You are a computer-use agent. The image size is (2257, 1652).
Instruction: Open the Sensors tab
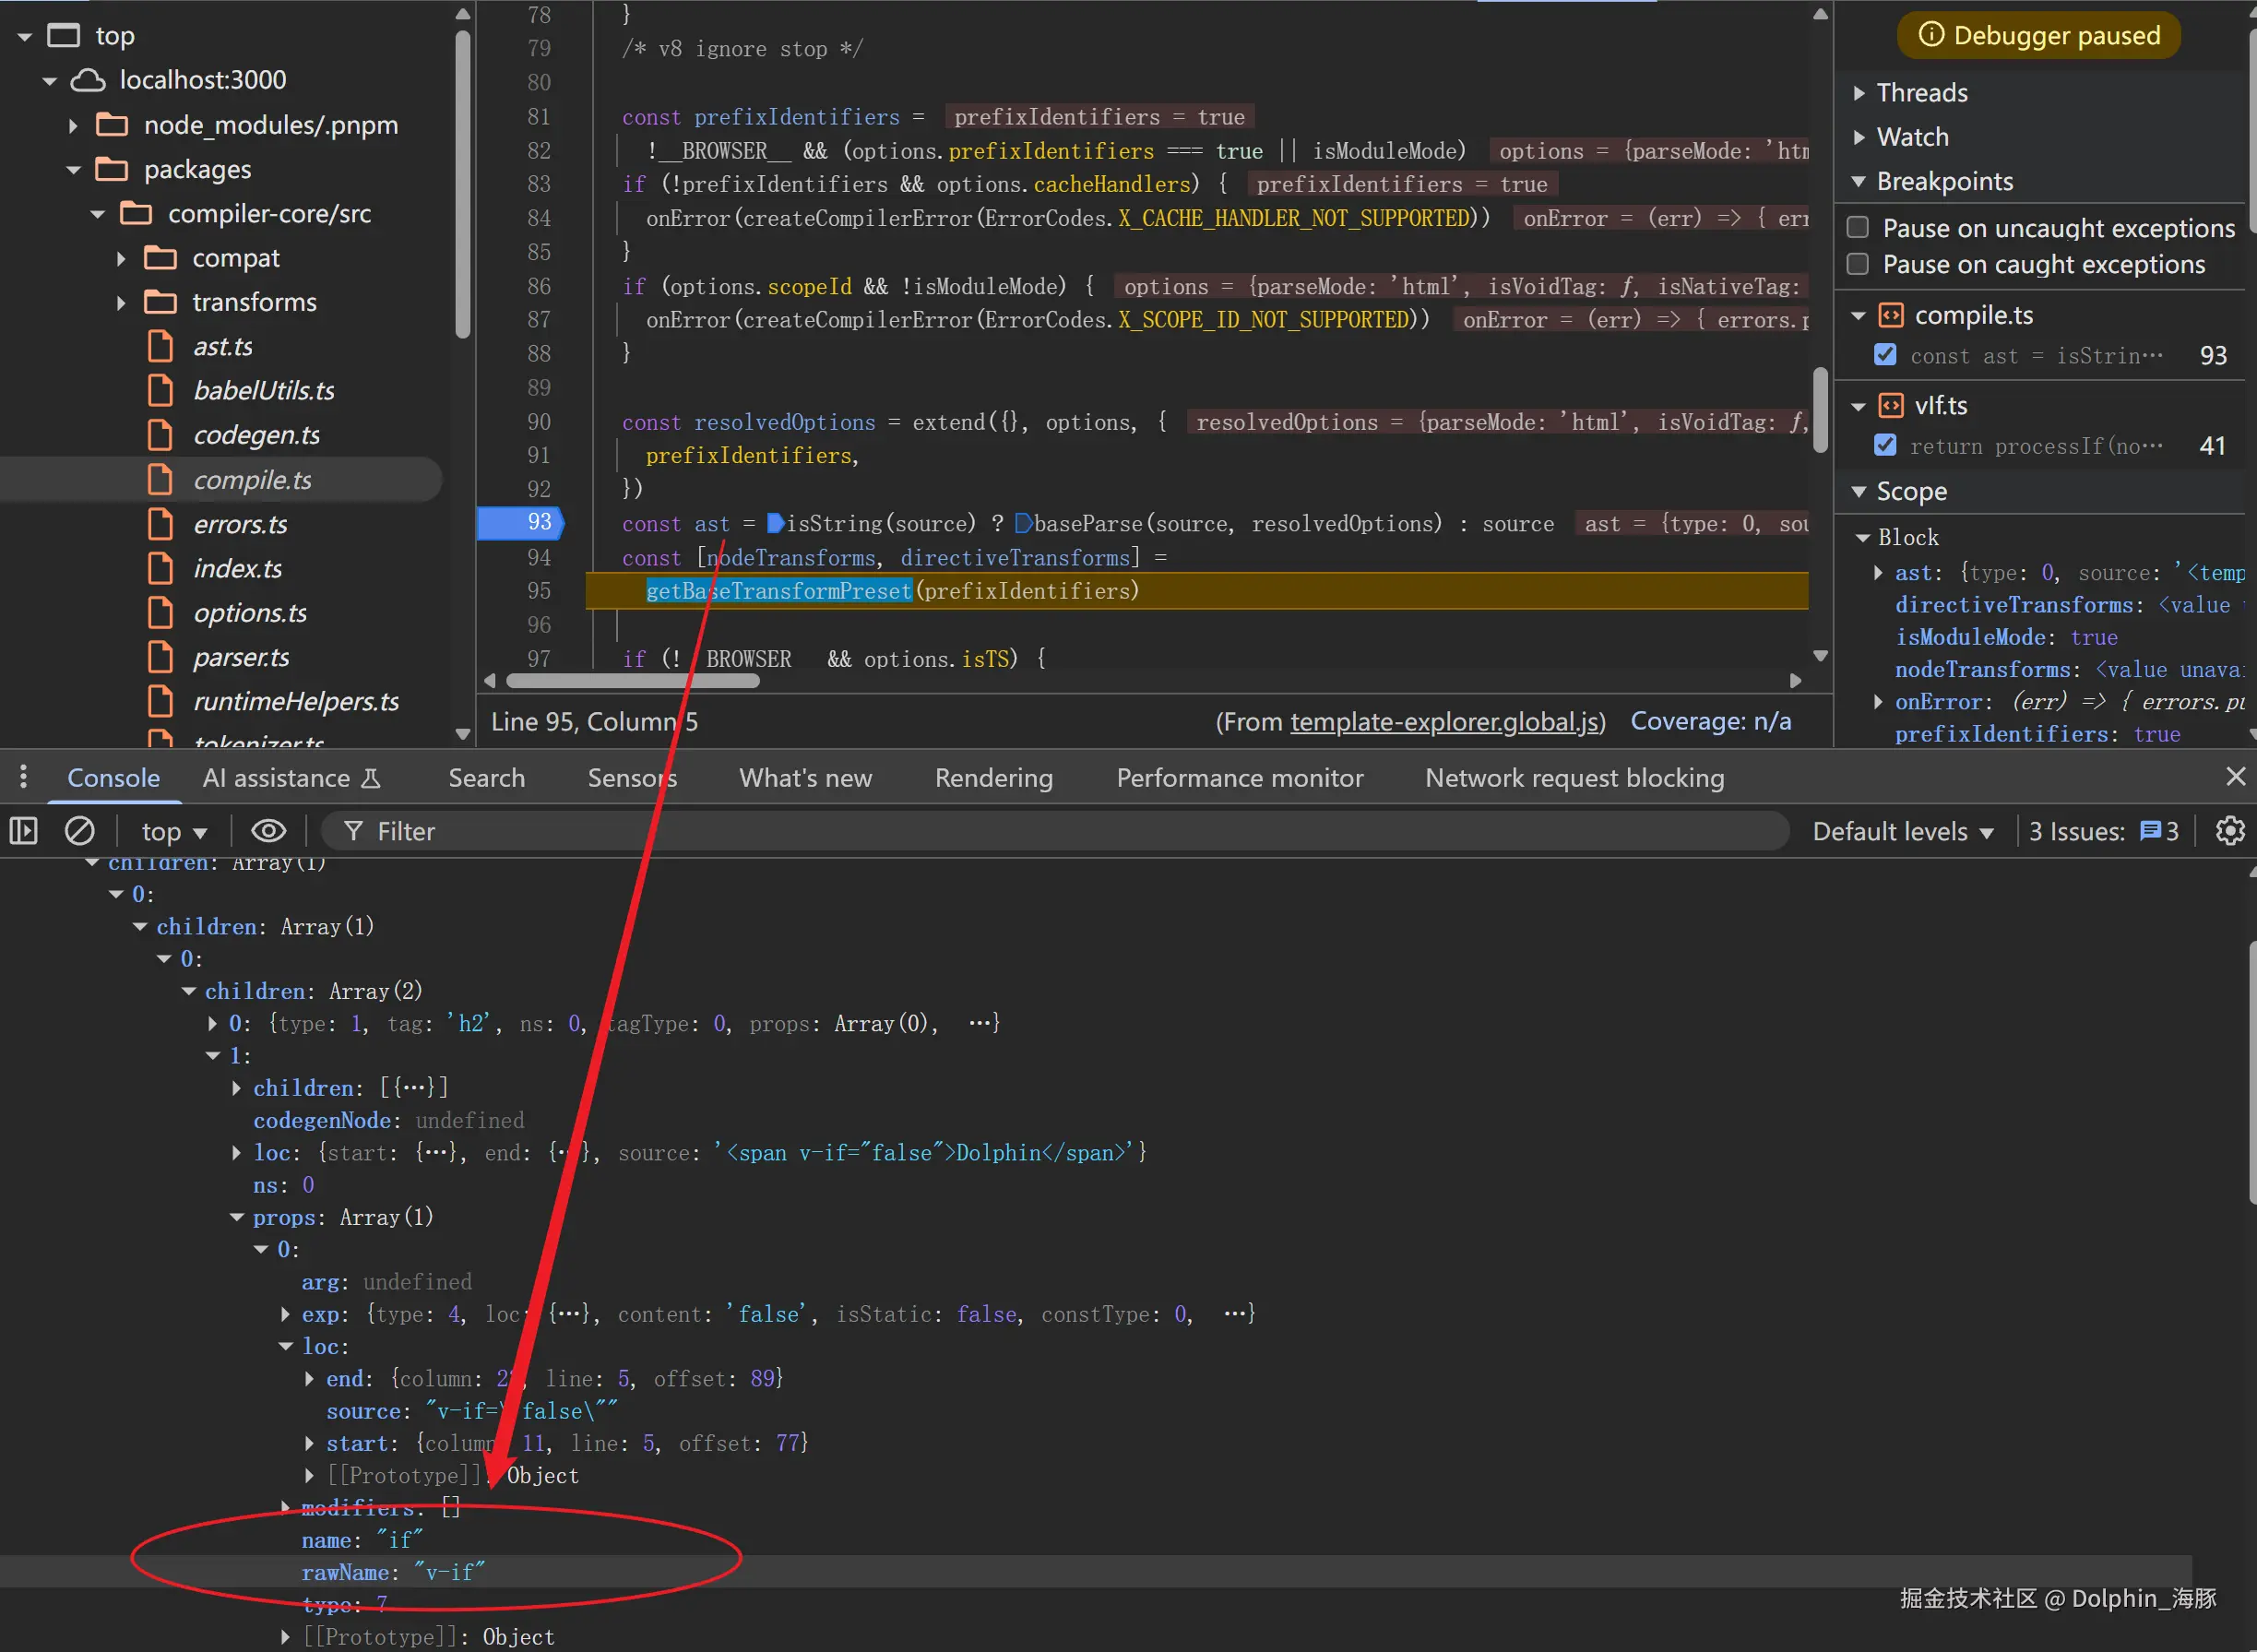632,778
